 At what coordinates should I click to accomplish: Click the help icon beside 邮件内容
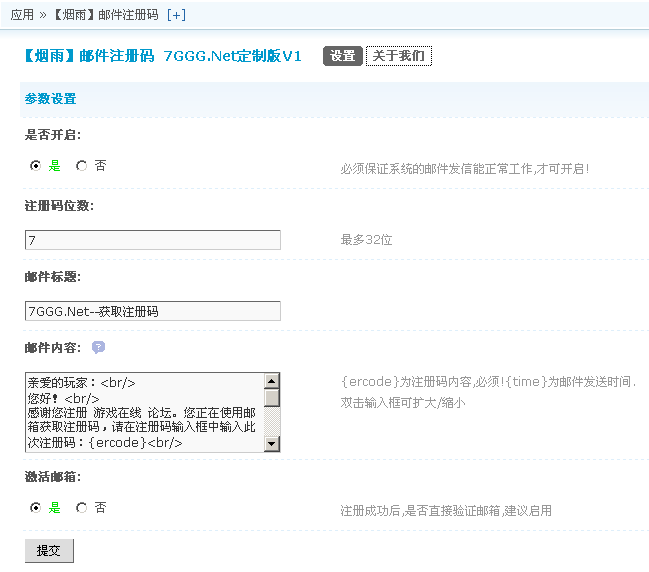tap(98, 347)
